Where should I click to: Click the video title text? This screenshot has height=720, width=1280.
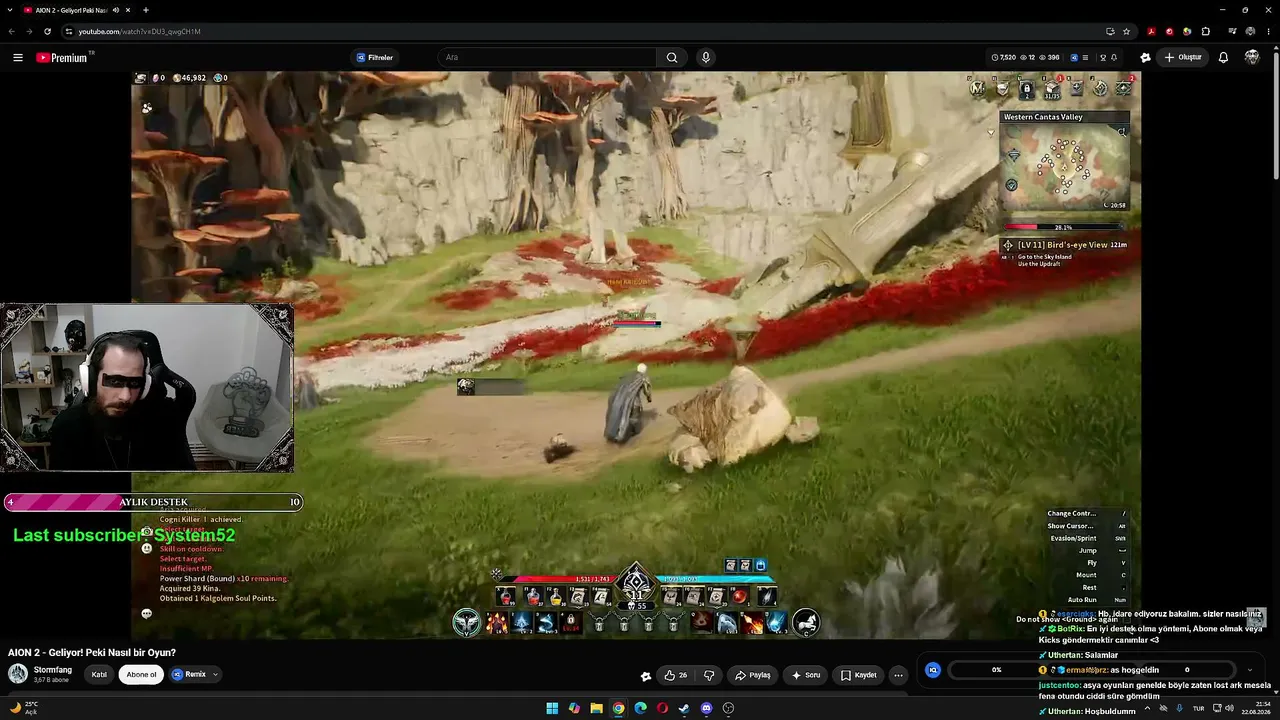pos(92,652)
